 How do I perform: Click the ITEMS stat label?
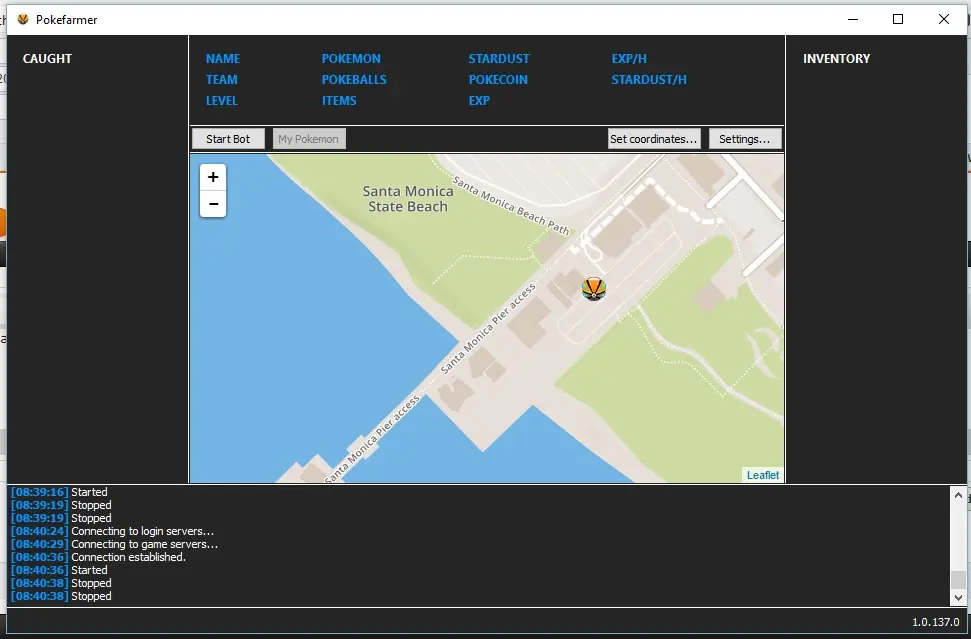(x=339, y=100)
